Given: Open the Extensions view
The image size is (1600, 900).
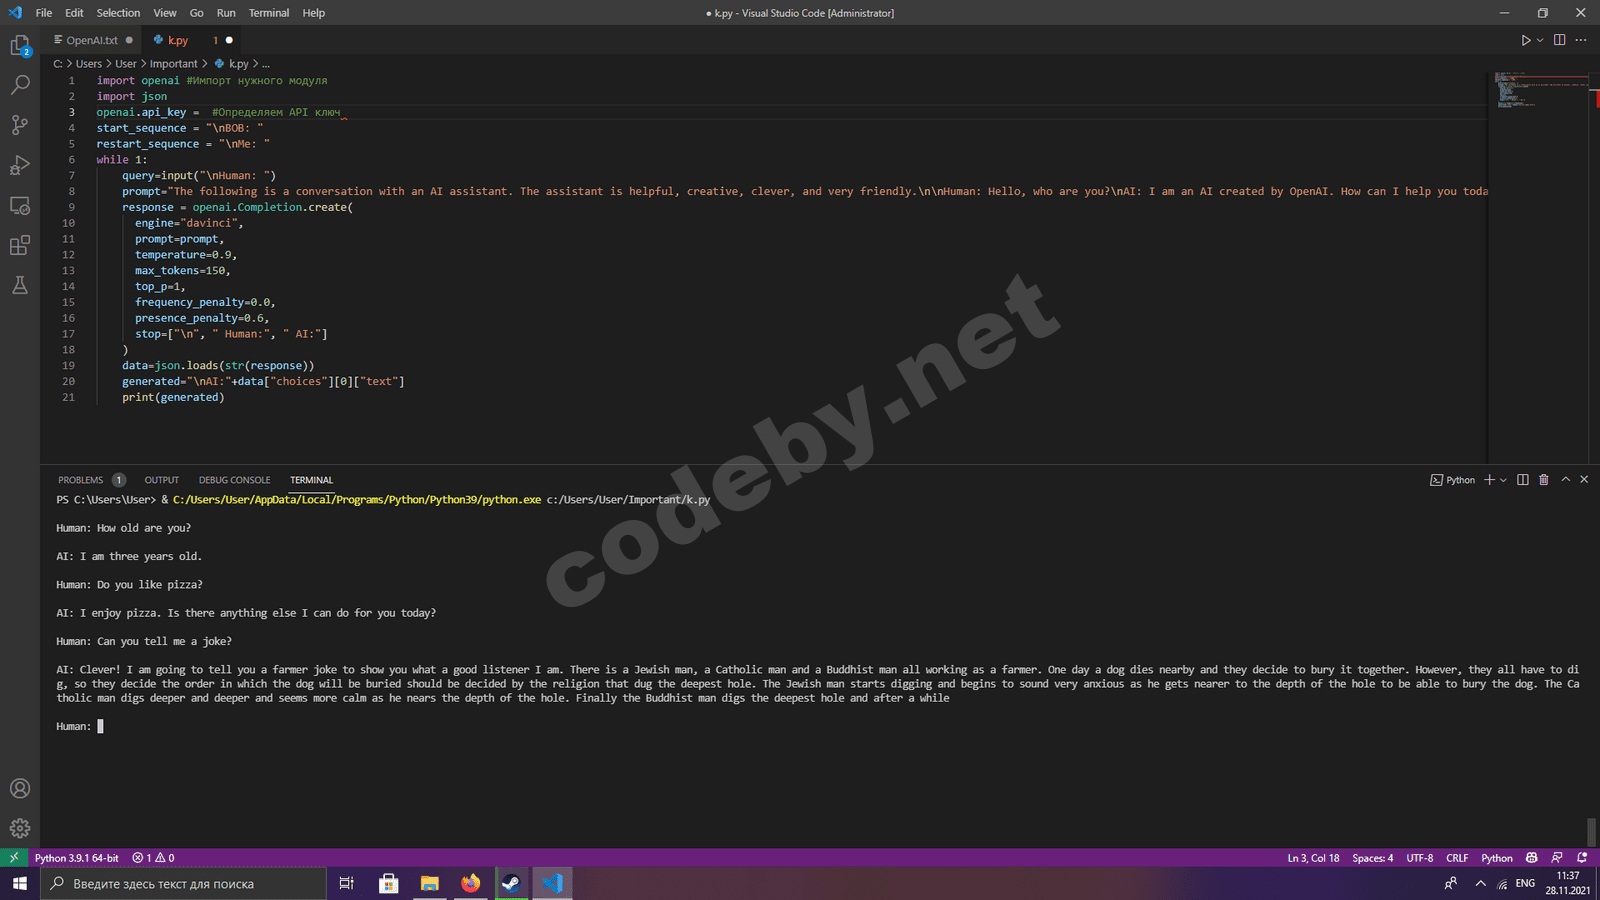Looking at the screenshot, I should coord(20,245).
